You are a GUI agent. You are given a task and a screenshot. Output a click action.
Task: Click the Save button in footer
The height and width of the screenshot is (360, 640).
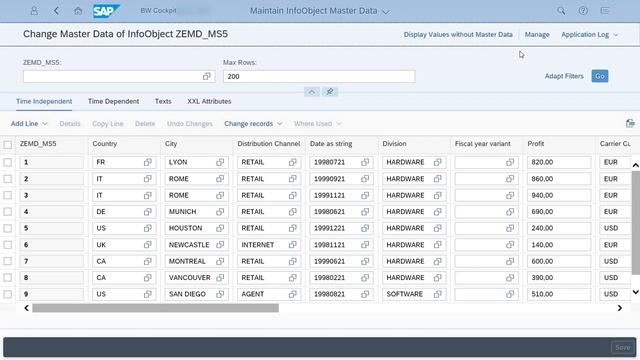pos(622,347)
